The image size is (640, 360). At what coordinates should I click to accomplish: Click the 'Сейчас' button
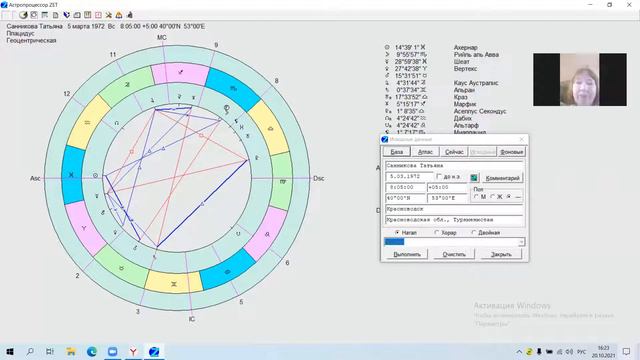point(454,152)
